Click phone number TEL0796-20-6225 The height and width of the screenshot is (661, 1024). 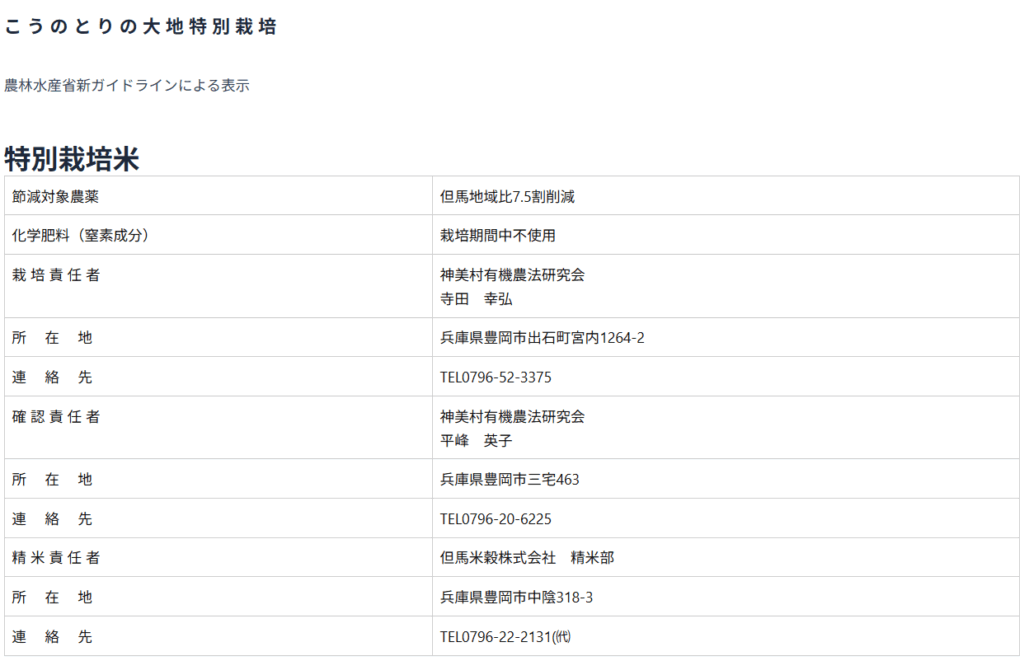pyautogui.click(x=495, y=519)
